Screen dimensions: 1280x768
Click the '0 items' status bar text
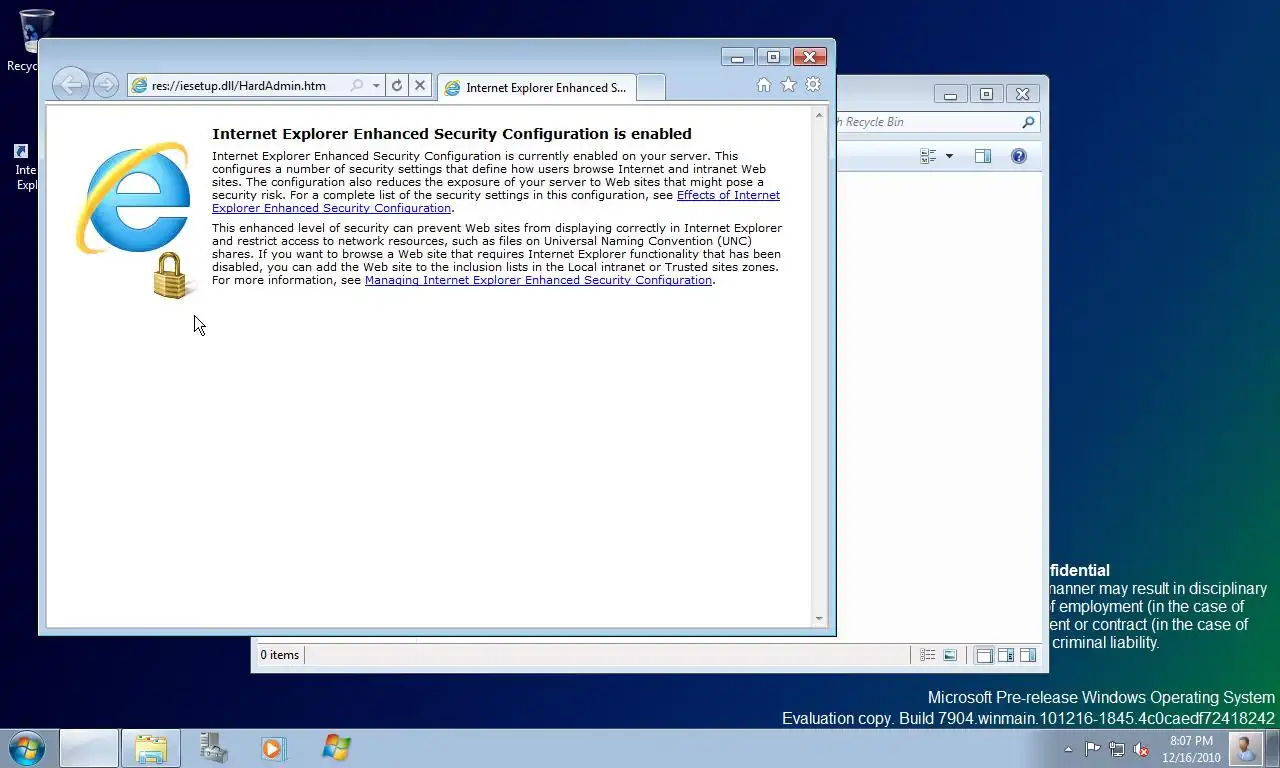click(x=280, y=655)
